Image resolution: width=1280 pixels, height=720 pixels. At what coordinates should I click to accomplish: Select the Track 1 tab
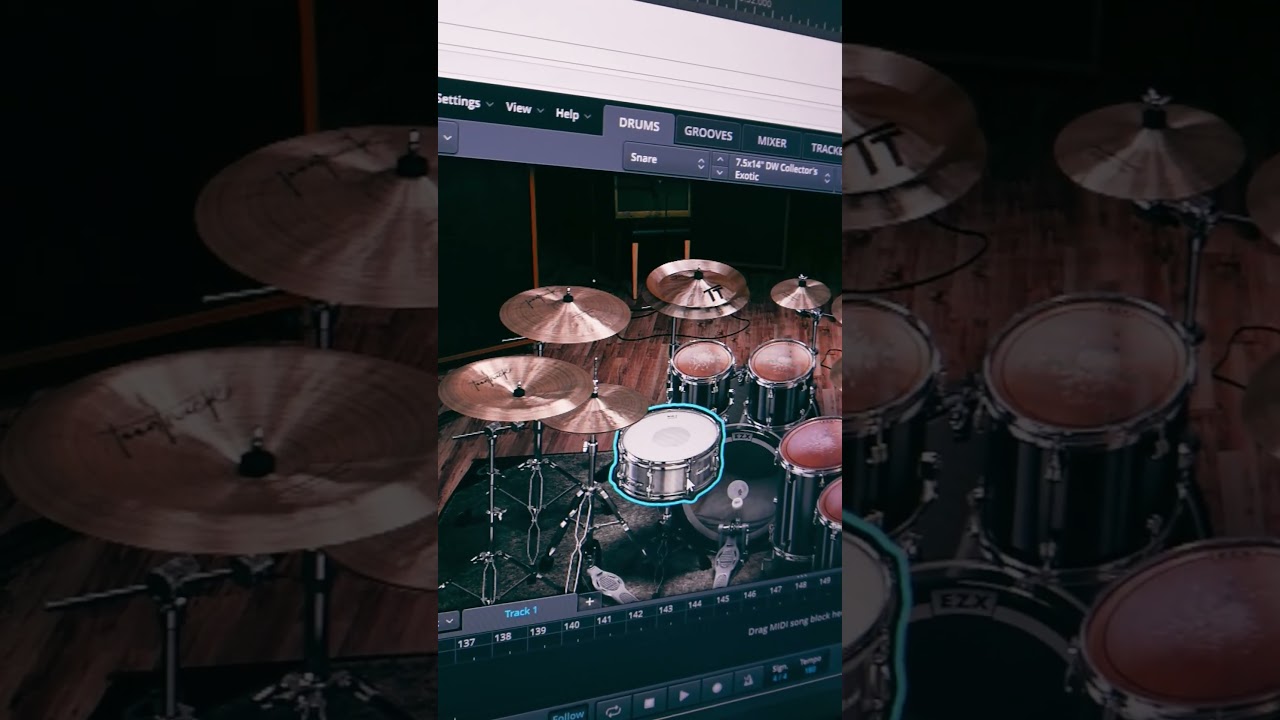[x=520, y=611]
